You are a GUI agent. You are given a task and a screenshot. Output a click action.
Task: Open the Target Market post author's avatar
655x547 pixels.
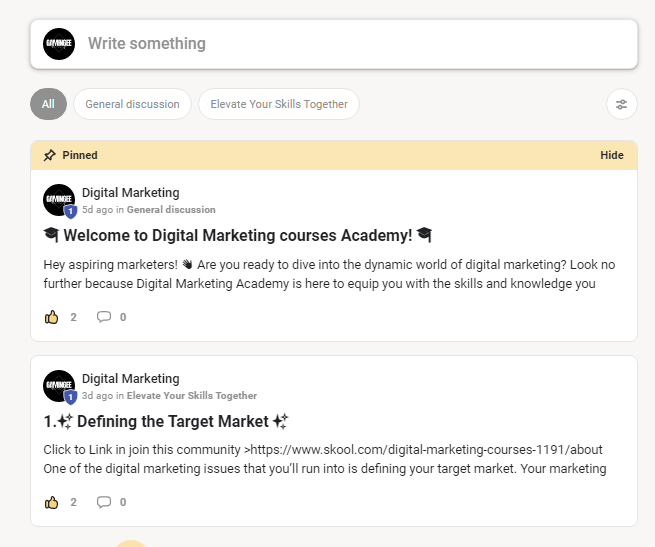59,386
